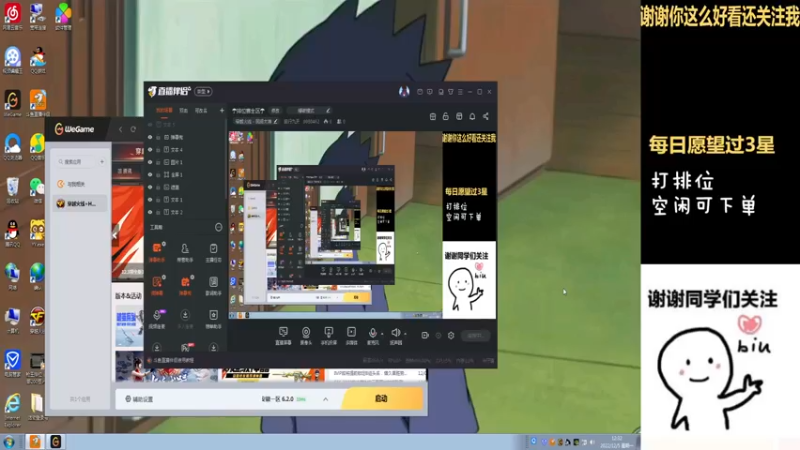Select the 穿越火线 game in WeGame sidebar

tap(80, 204)
